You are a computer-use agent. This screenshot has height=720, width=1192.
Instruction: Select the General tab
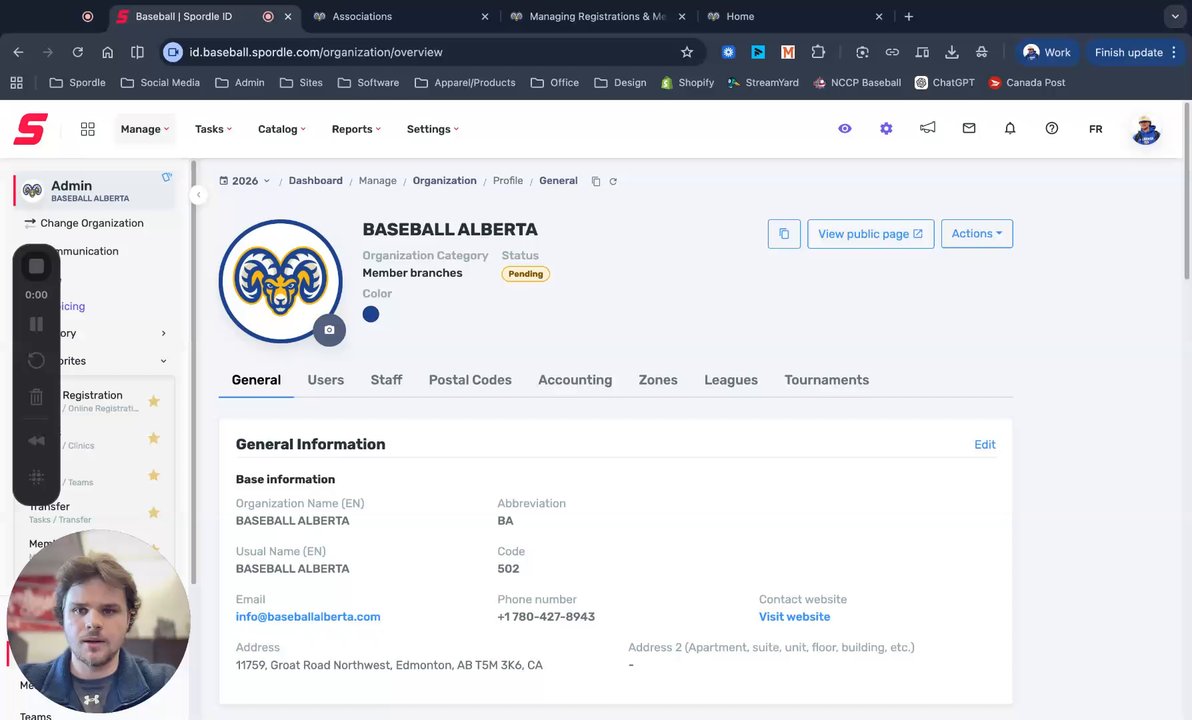(x=256, y=380)
